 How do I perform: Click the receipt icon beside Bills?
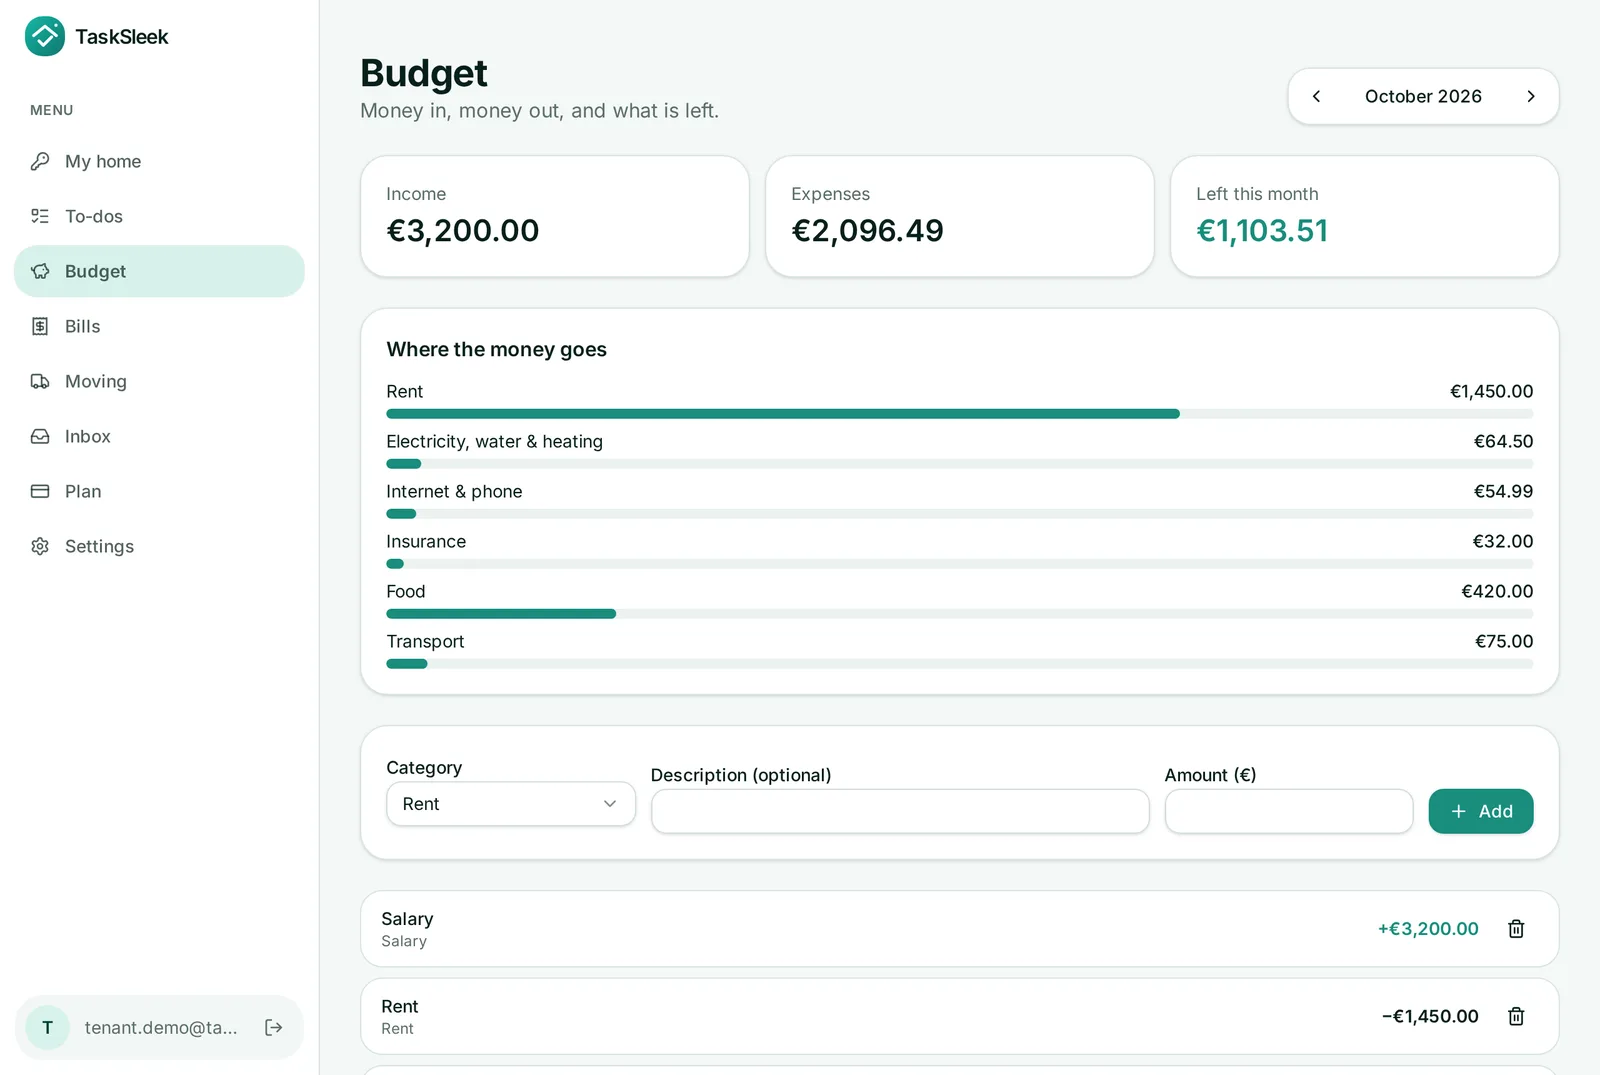(40, 326)
